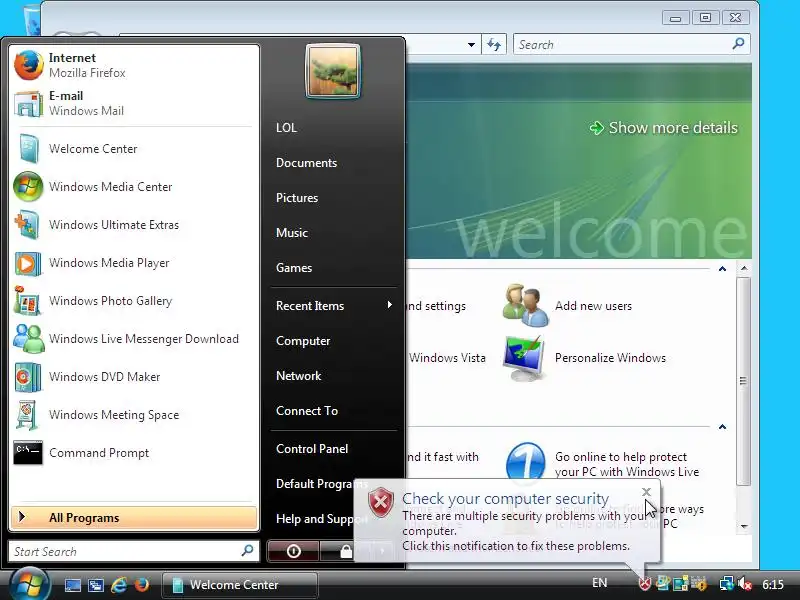
Task: Click Show Desktop quick launch icon
Action: 72,585
